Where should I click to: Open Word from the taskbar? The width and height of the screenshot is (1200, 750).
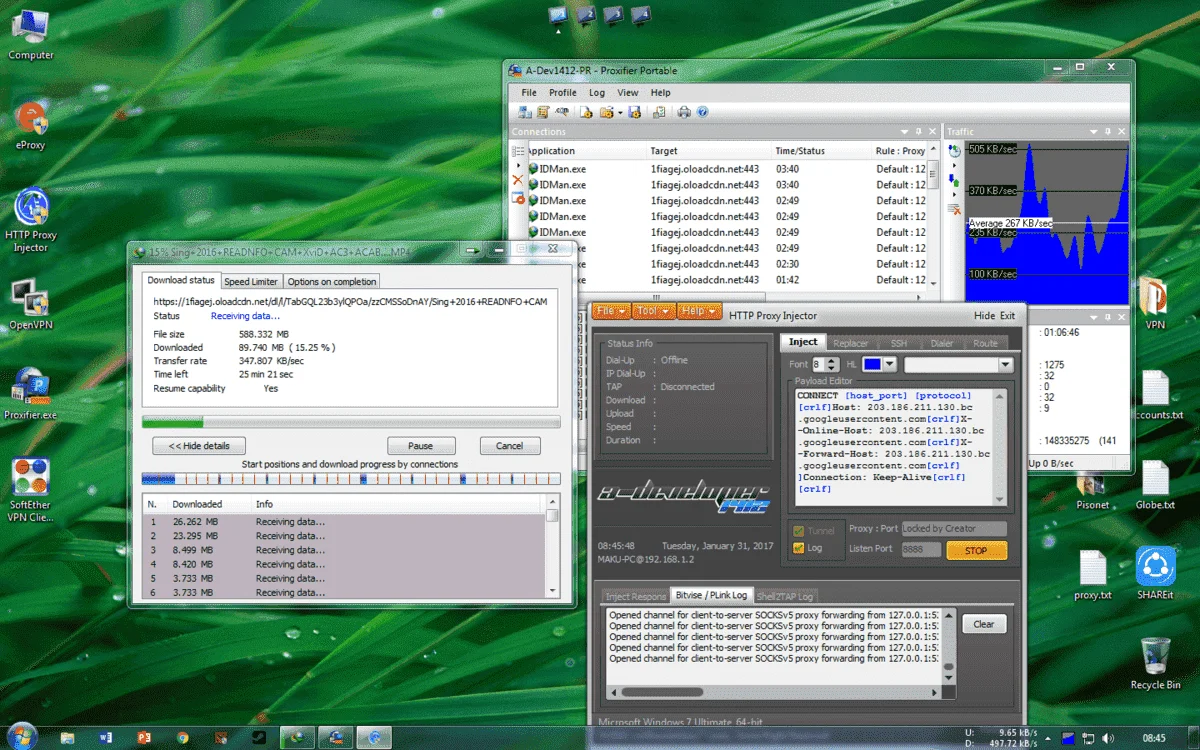[x=106, y=738]
